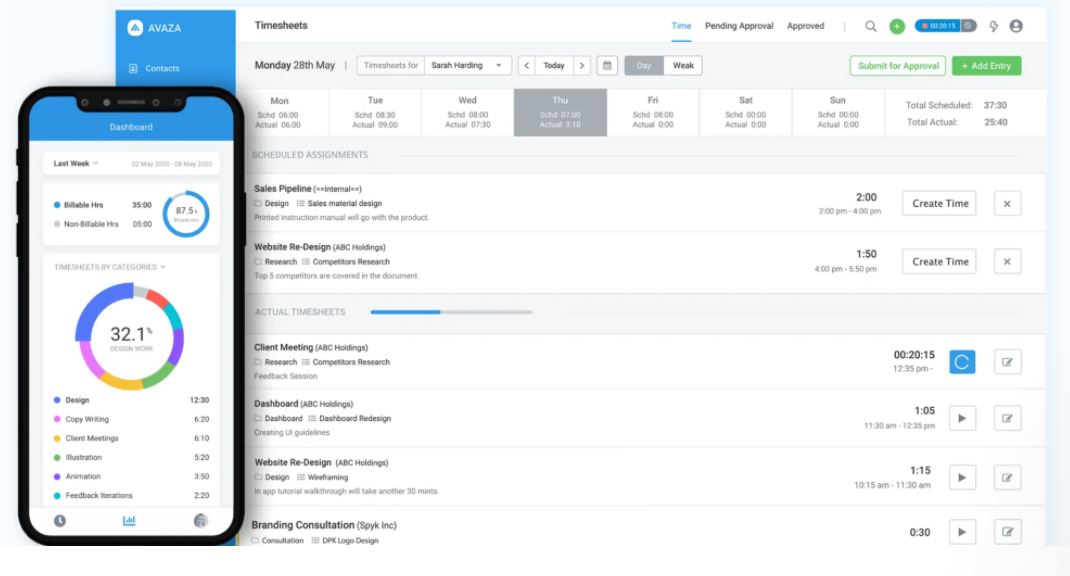Open the Approved tab
The height and width of the screenshot is (576, 1070).
coord(805,26)
